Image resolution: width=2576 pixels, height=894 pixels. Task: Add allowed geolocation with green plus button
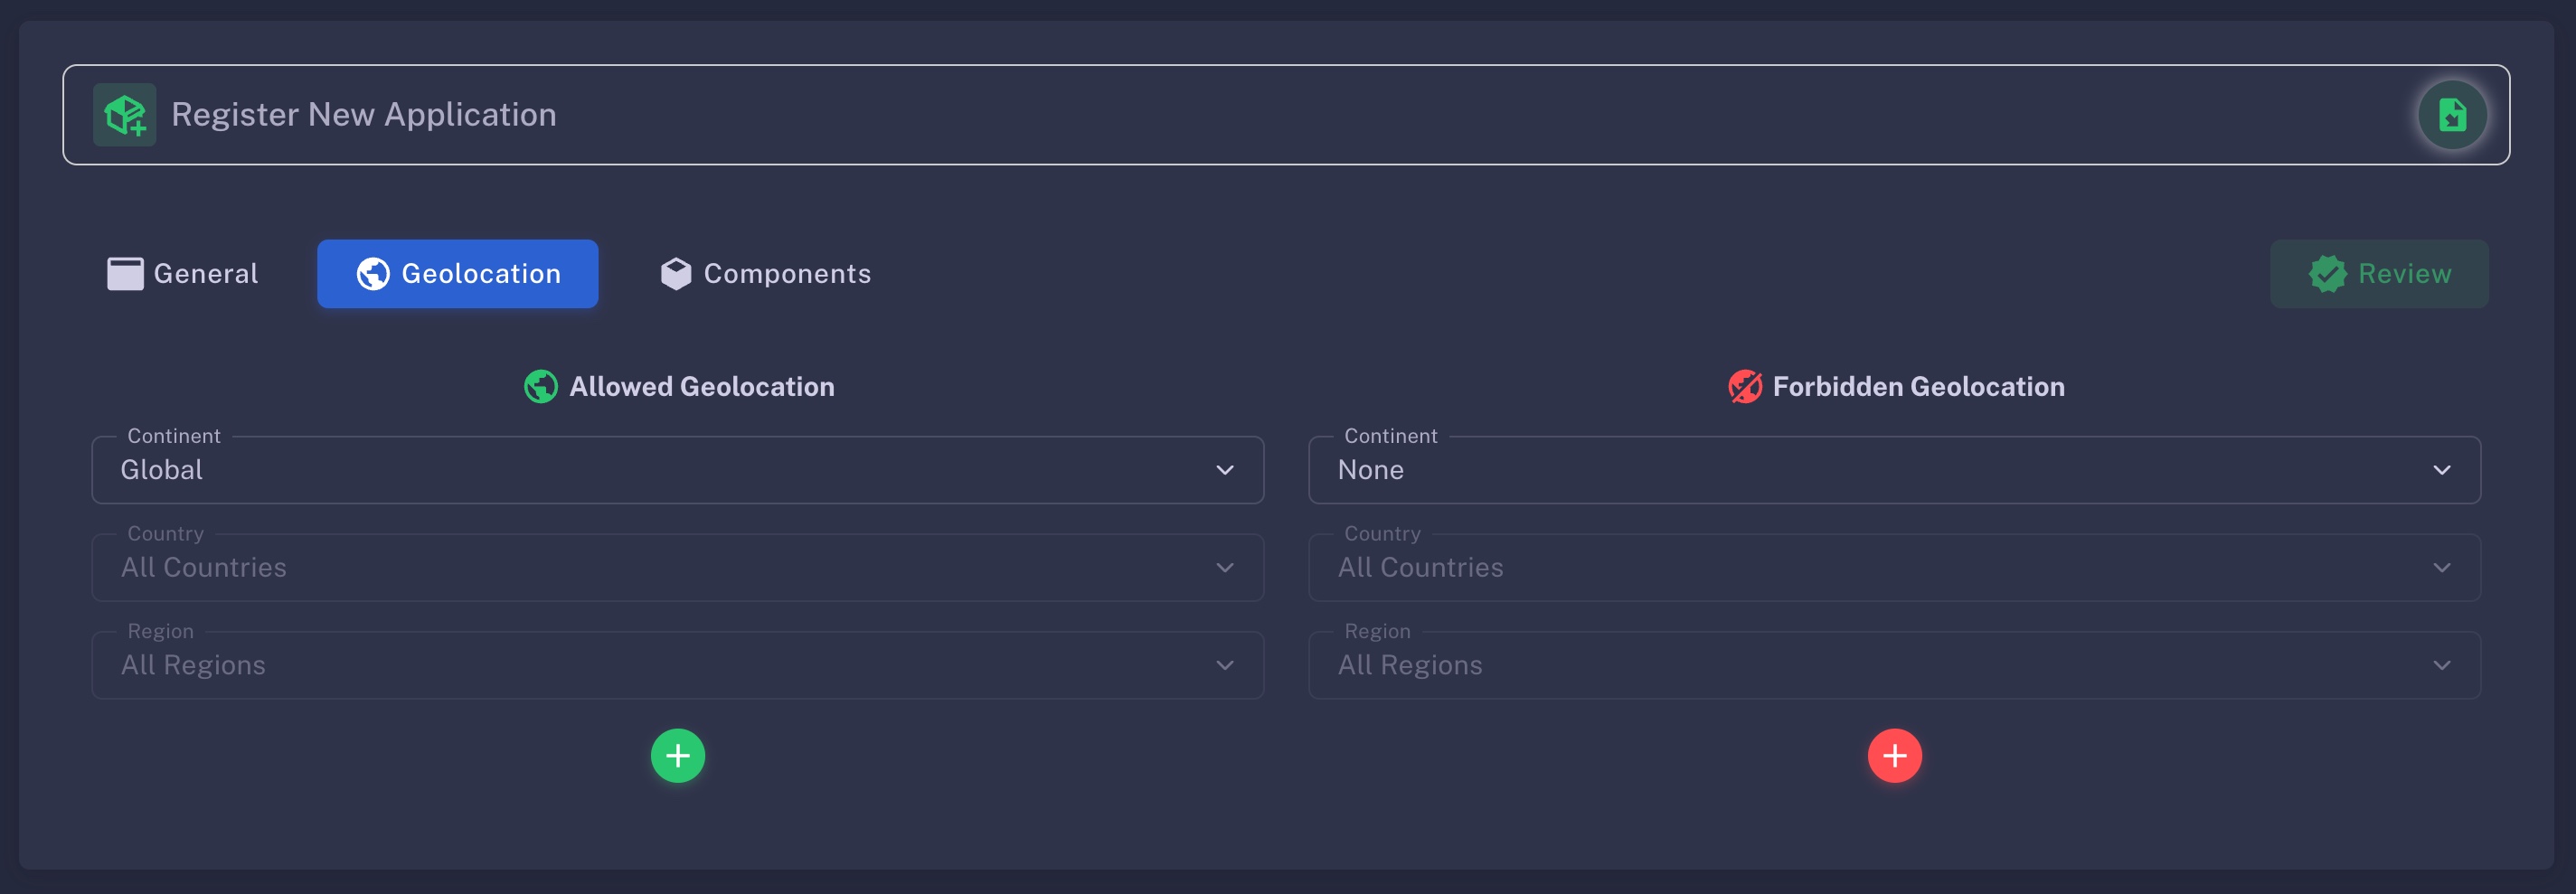tap(677, 755)
